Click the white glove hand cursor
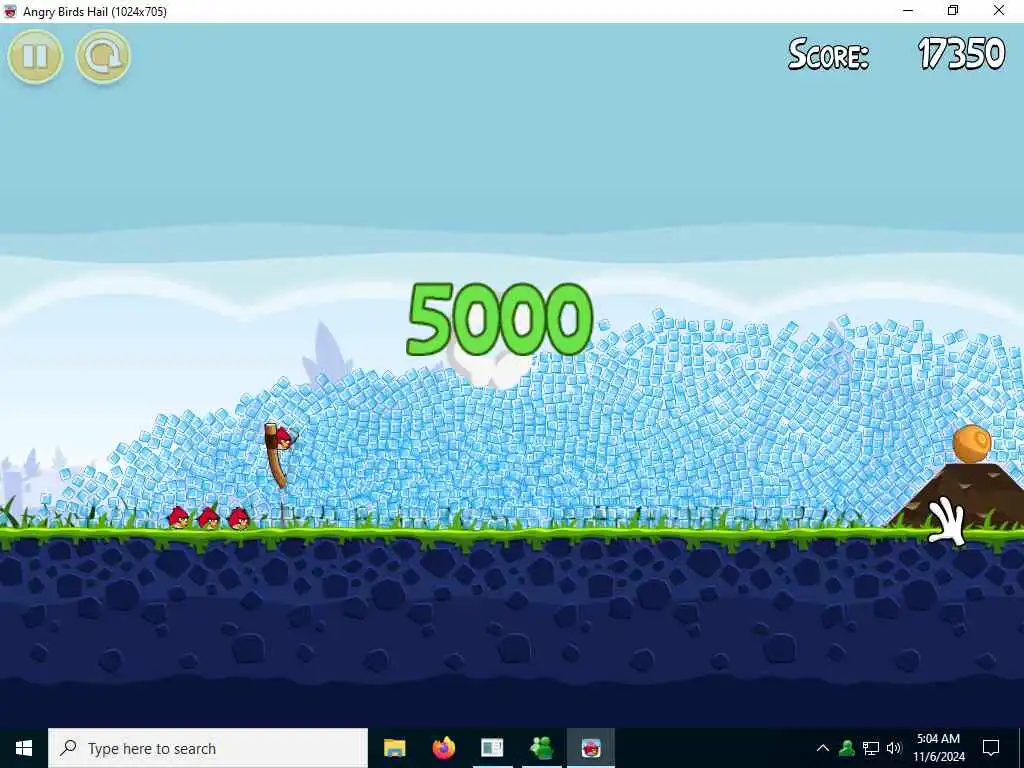 pos(947,520)
